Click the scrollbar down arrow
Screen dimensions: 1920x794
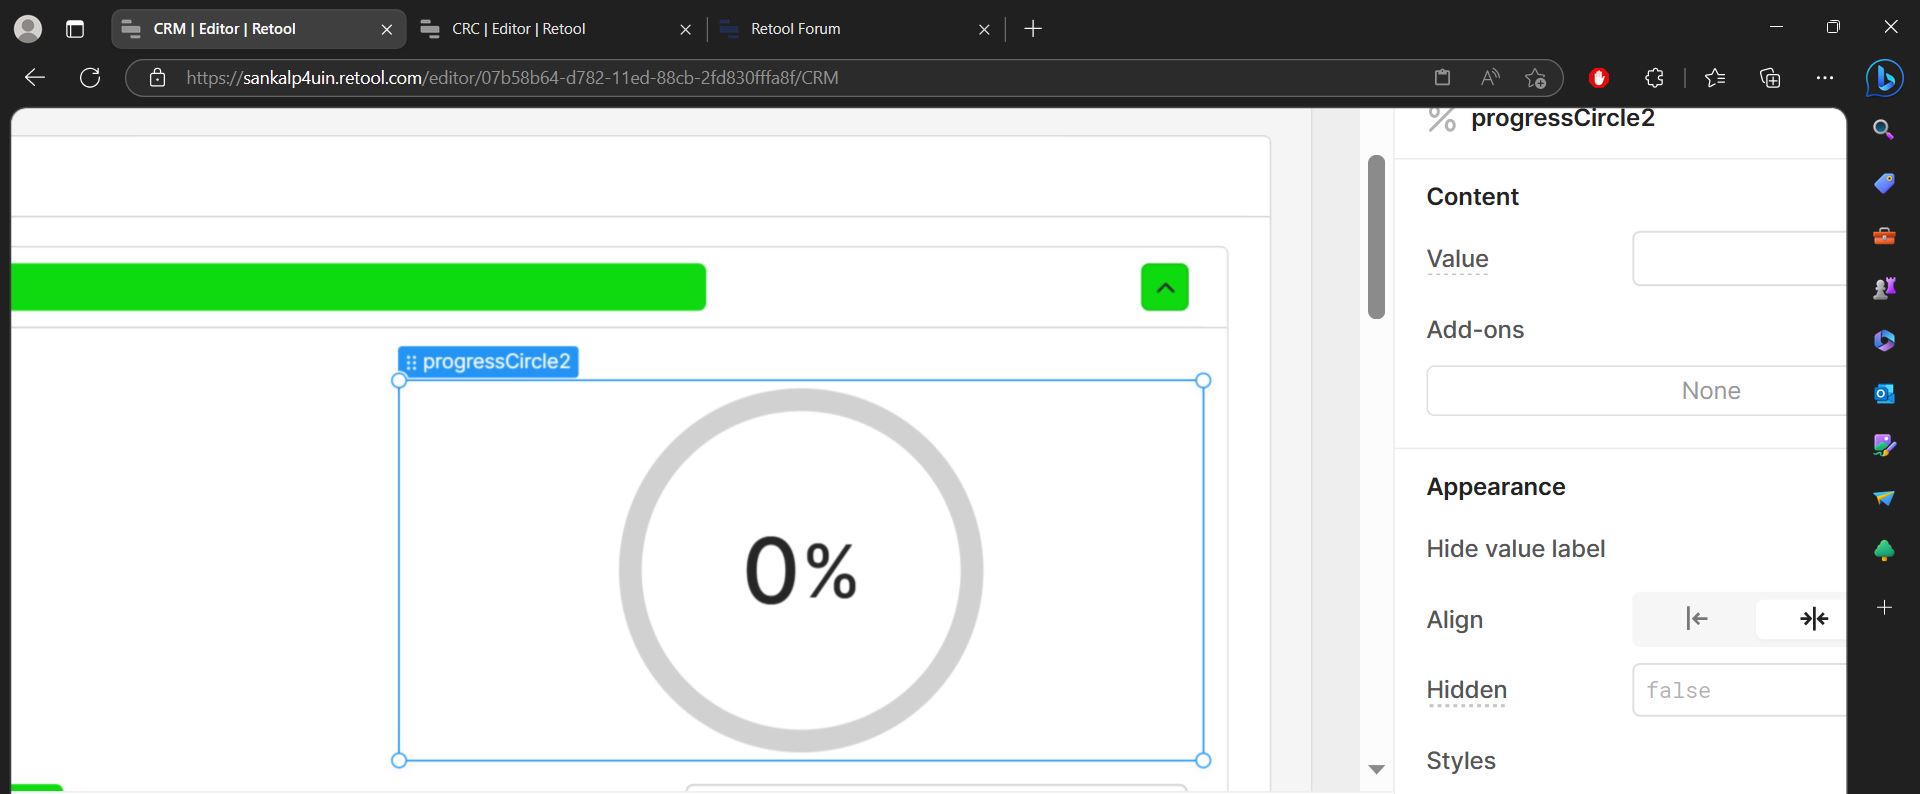click(x=1376, y=769)
